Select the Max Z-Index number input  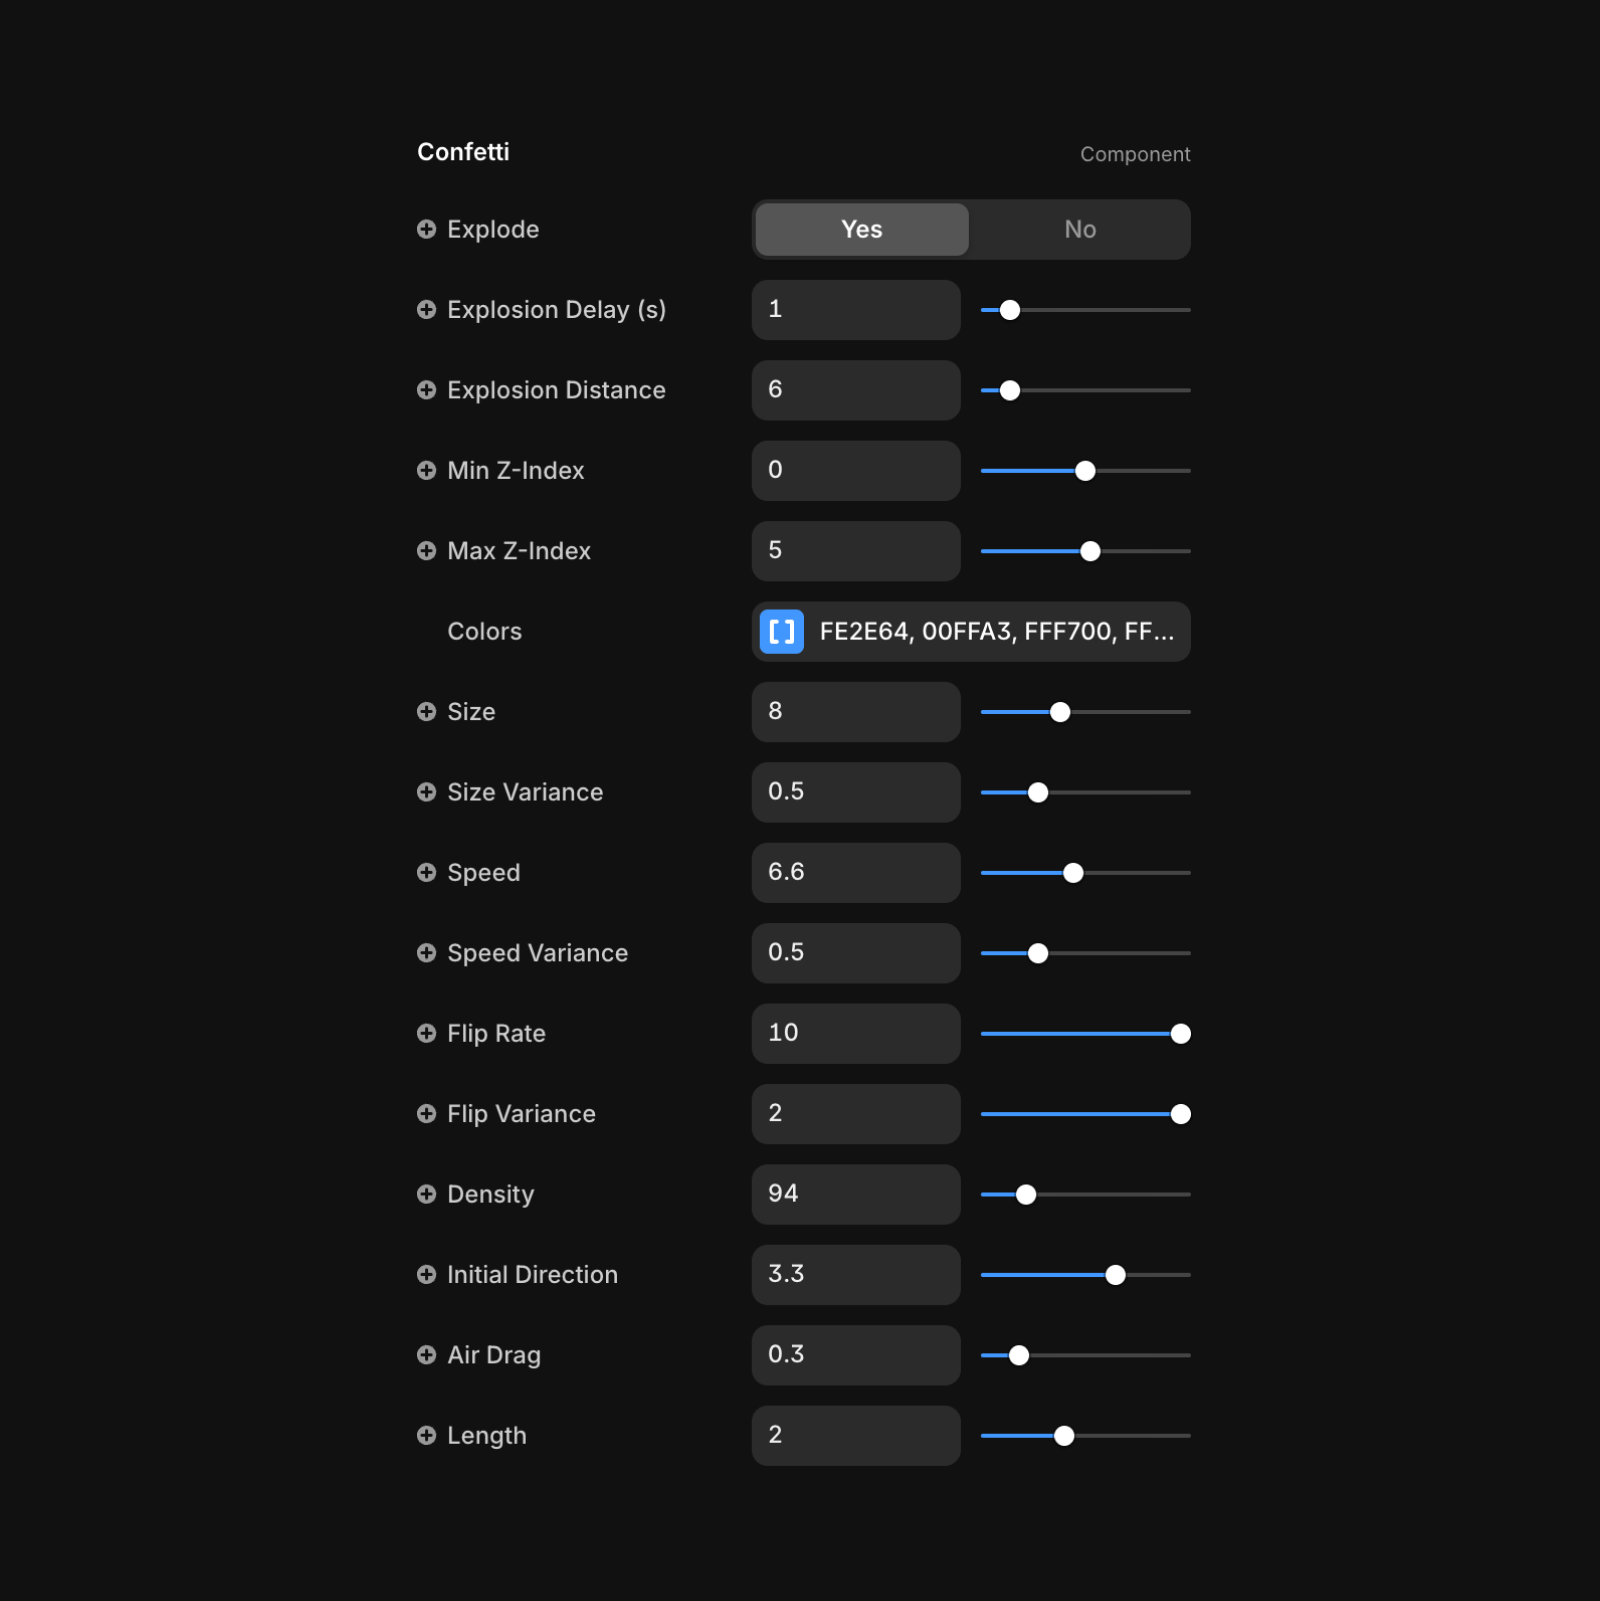856,552
